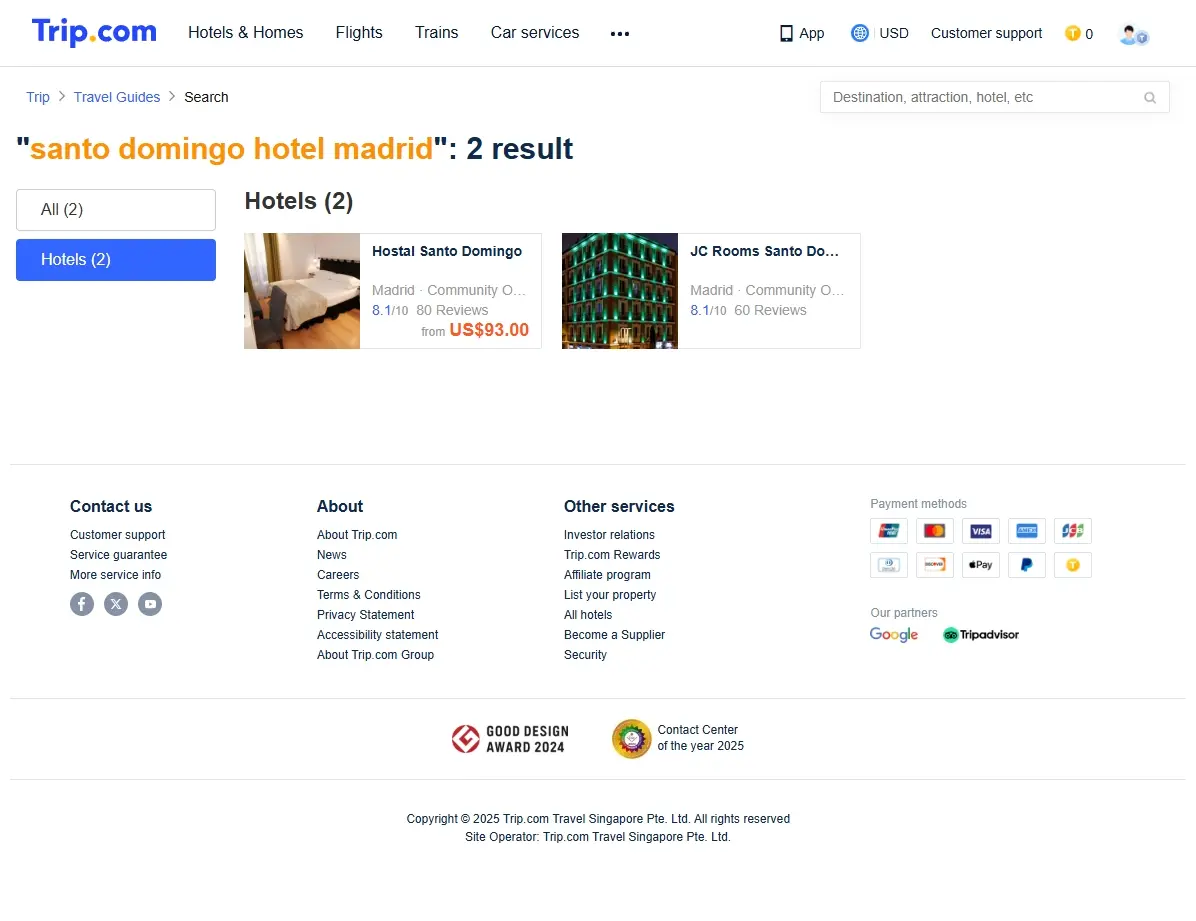Open footer Customer support link

point(117,535)
